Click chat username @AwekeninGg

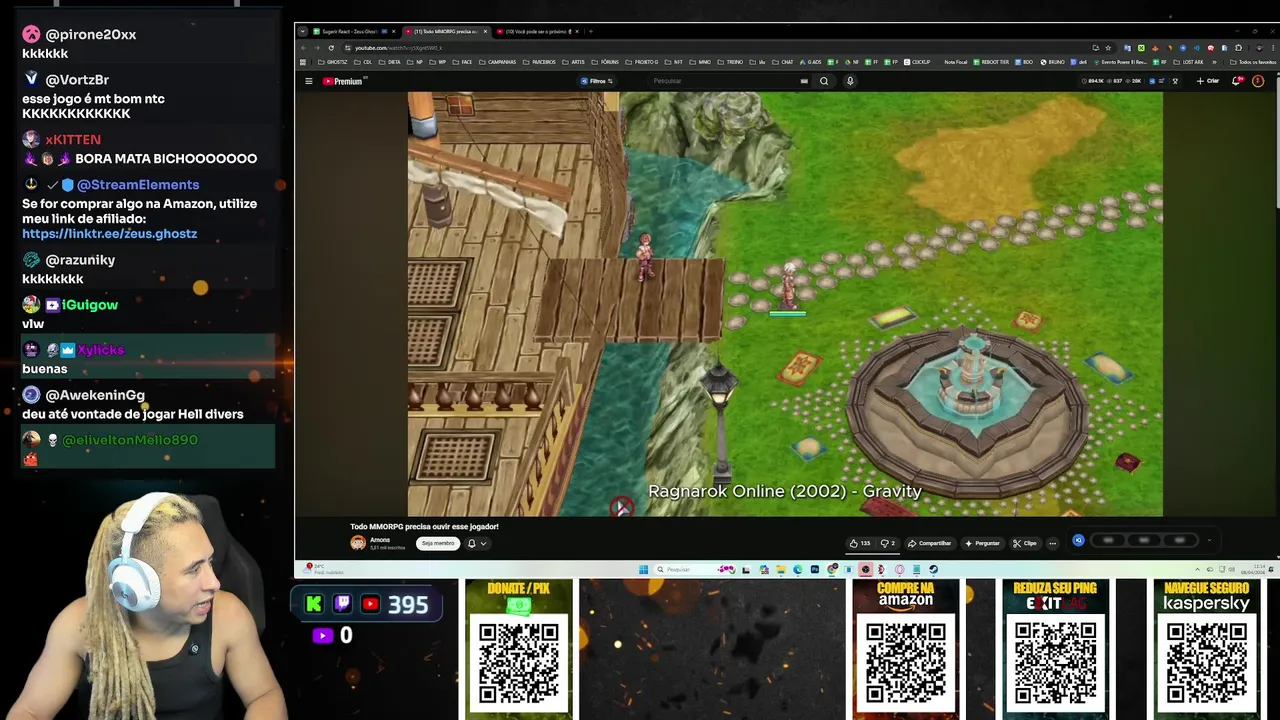95,395
